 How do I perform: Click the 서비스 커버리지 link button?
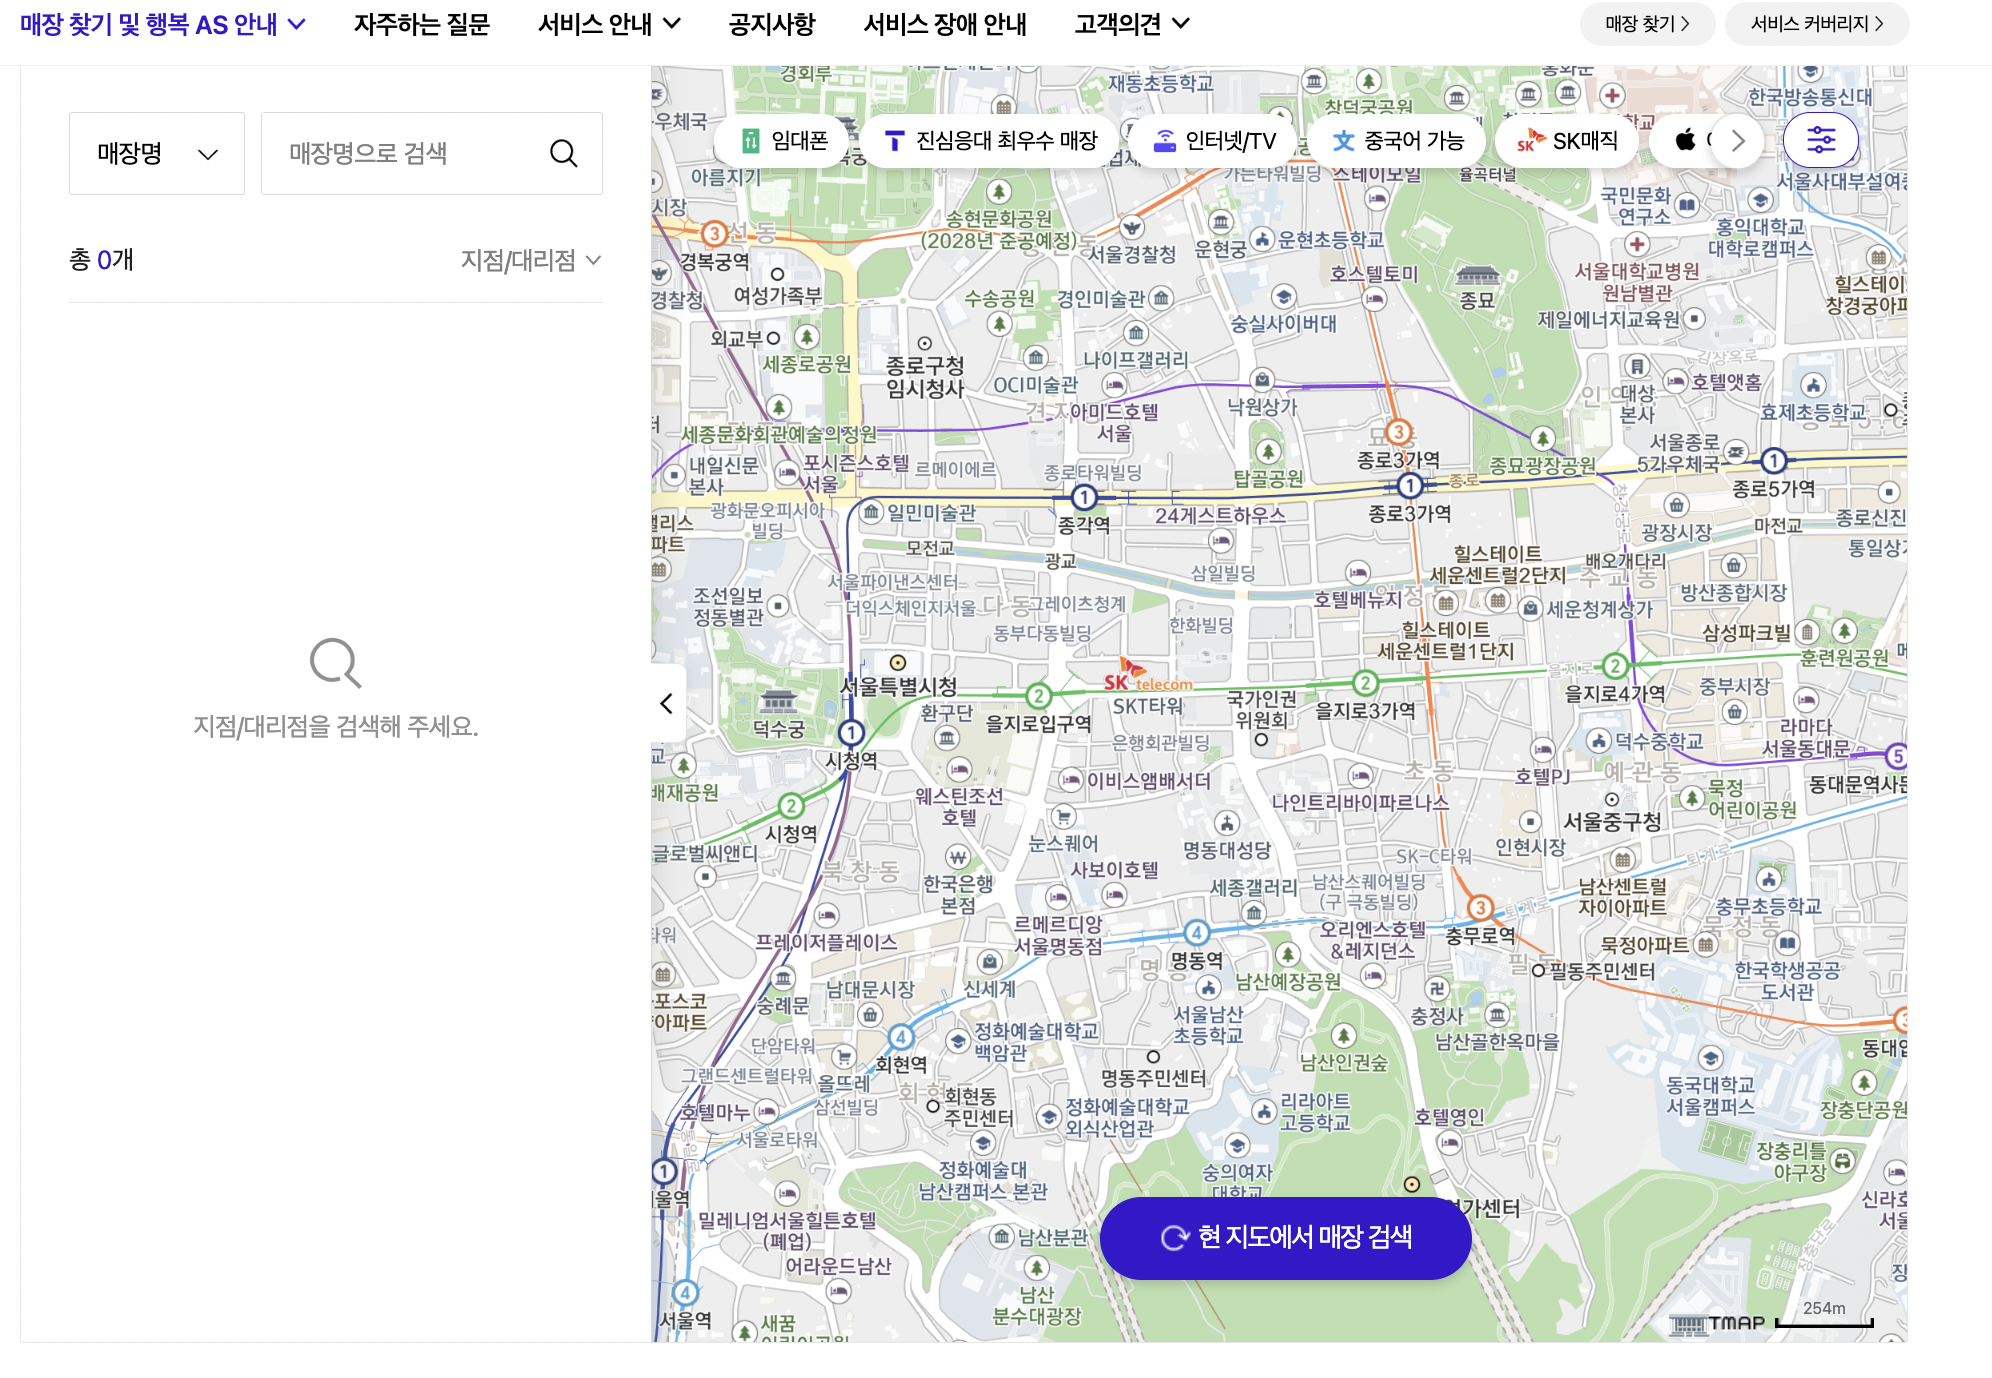pyautogui.click(x=1816, y=24)
